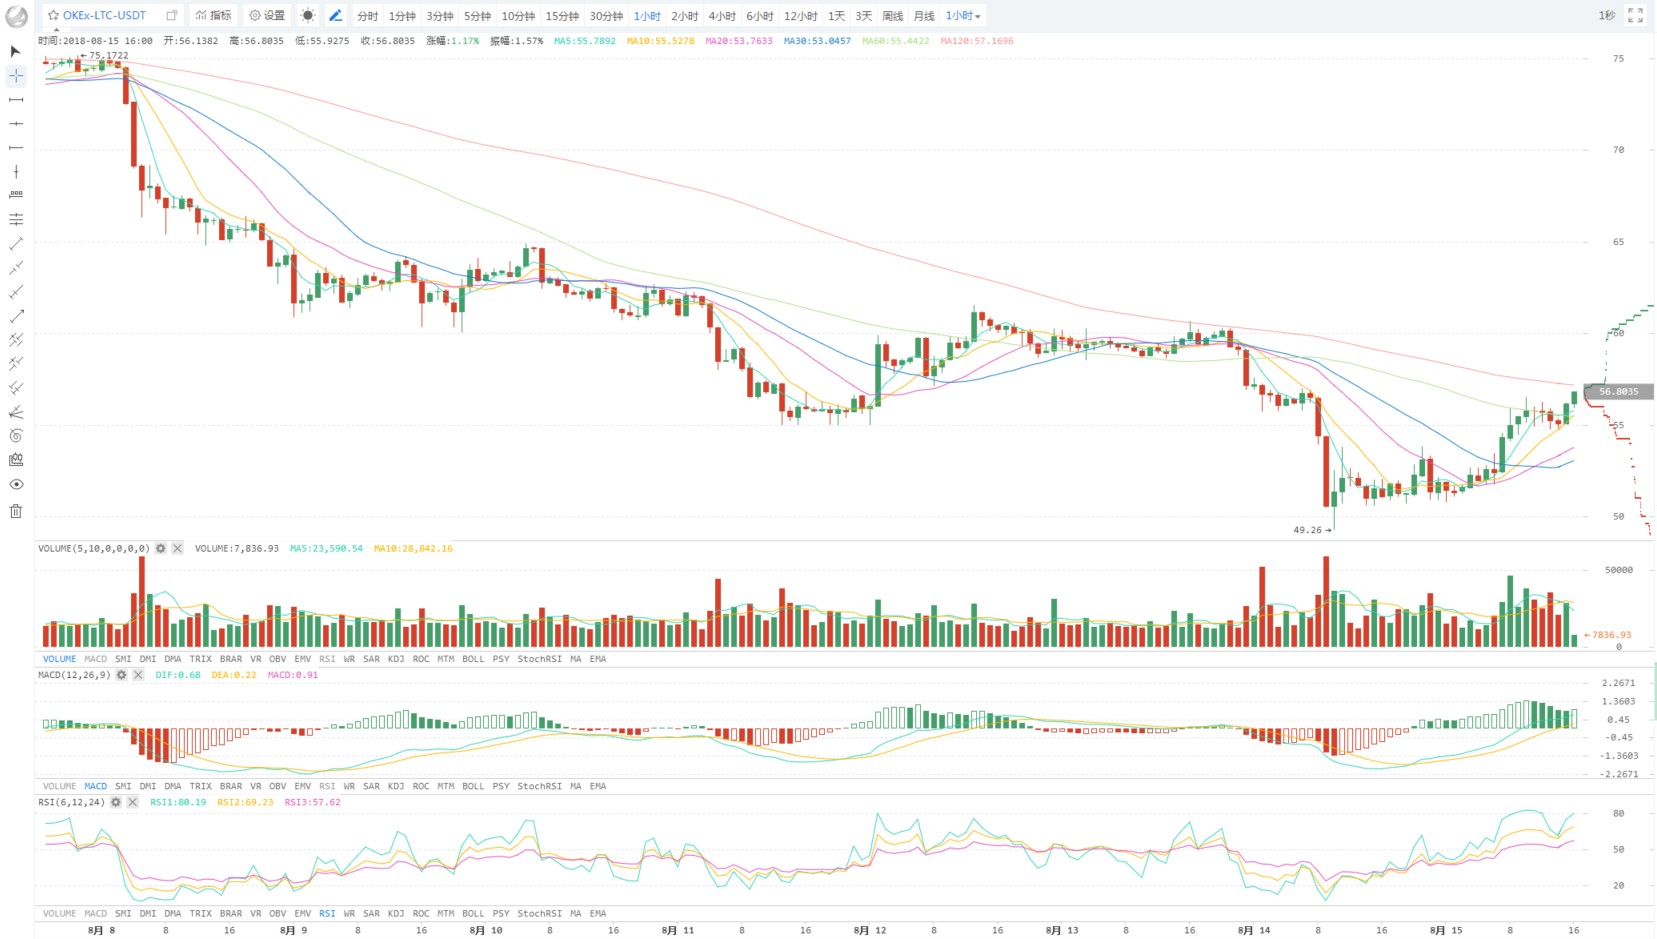Open chart in new window icon
The width and height of the screenshot is (1657, 939).
click(x=172, y=16)
